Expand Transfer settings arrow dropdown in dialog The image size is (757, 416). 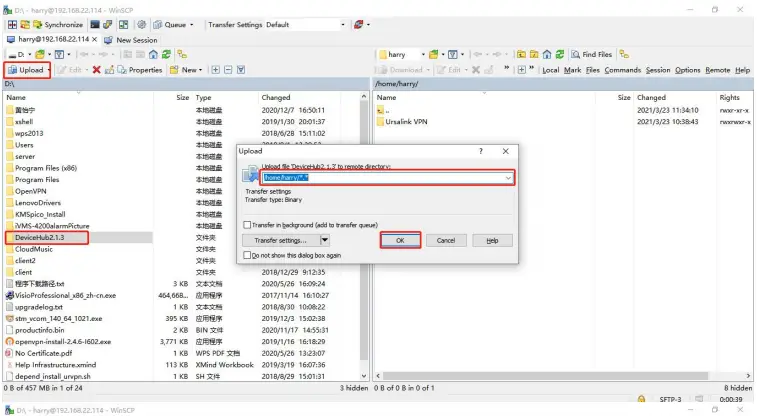[x=325, y=240]
